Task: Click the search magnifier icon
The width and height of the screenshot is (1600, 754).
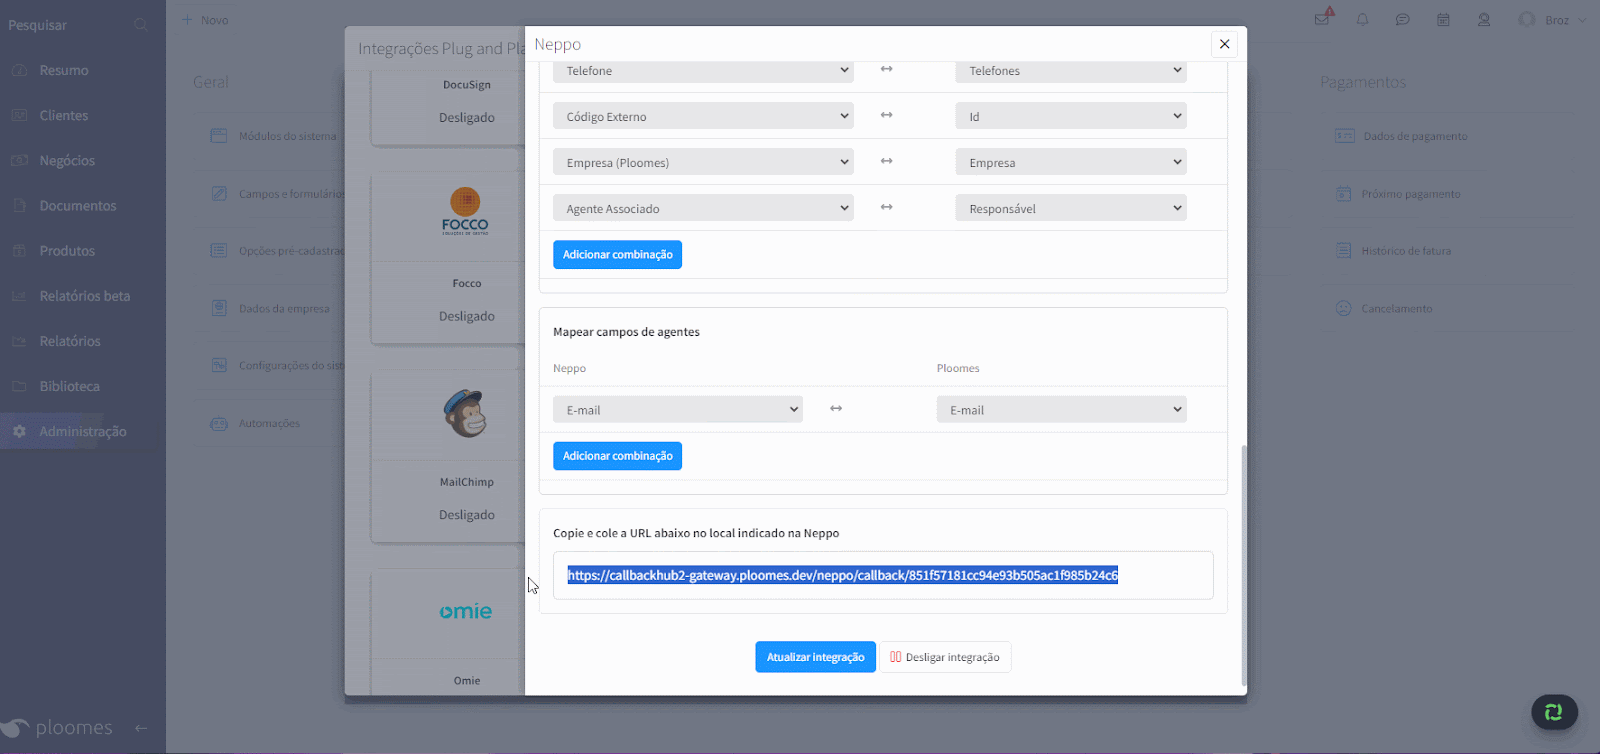Action: [x=141, y=25]
